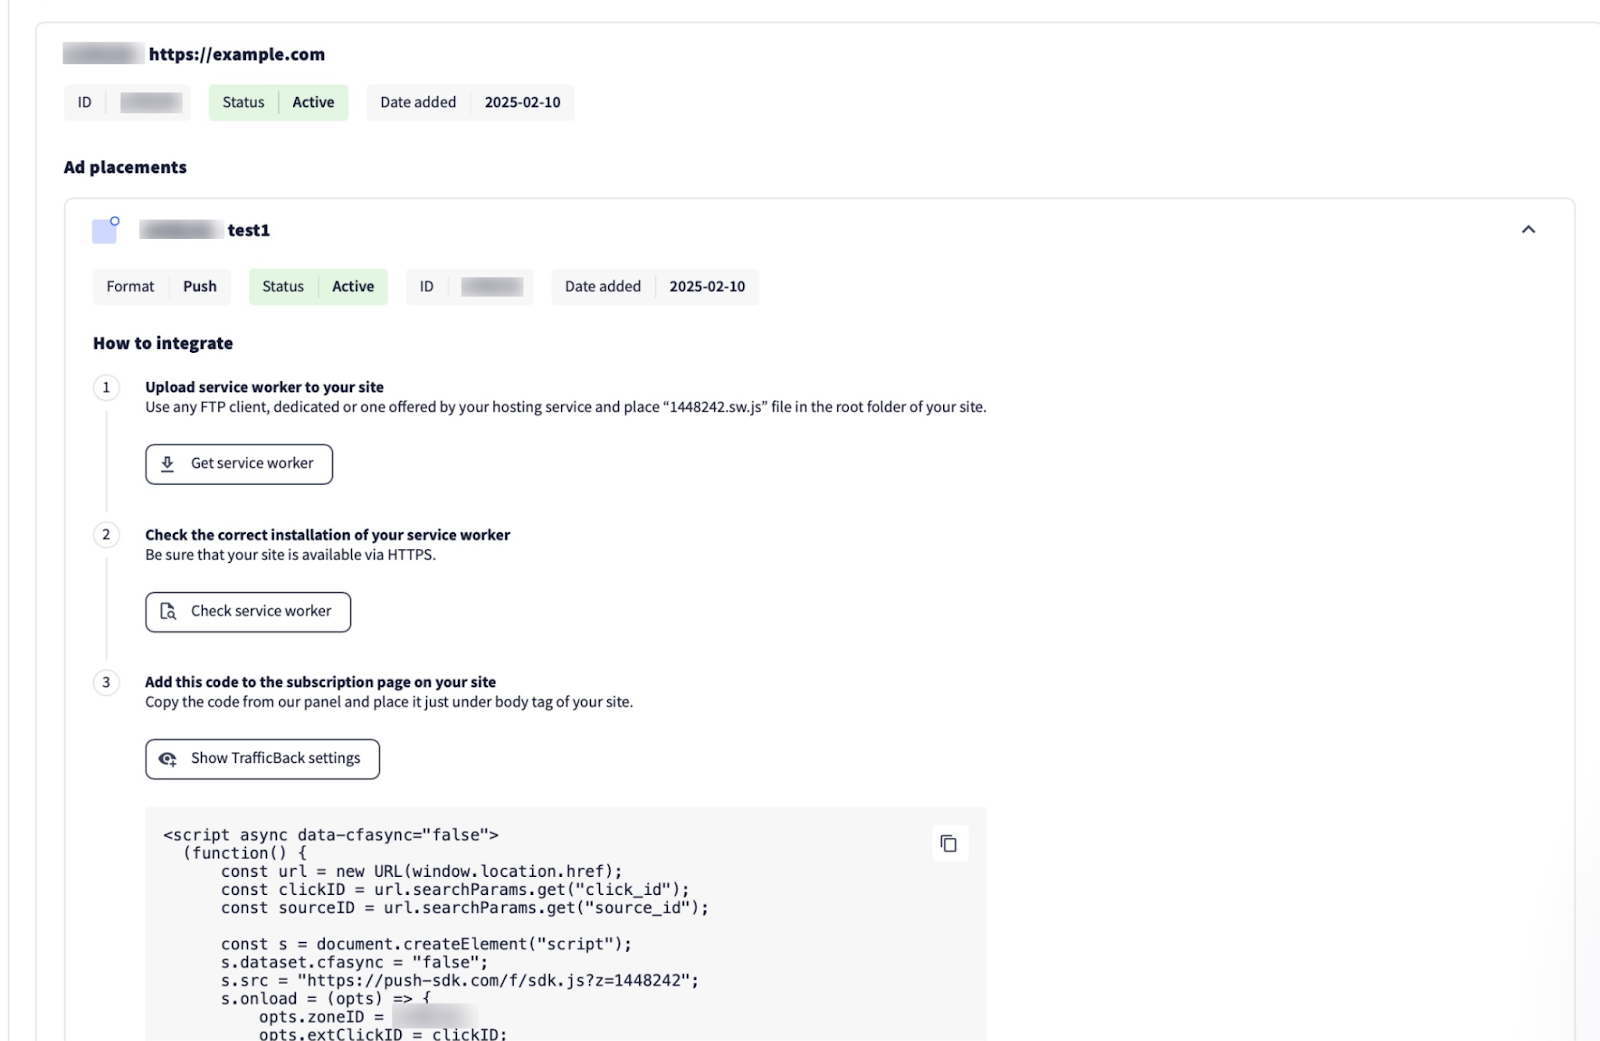Click the download icon on Get service worker
1600x1041 pixels.
coord(168,464)
